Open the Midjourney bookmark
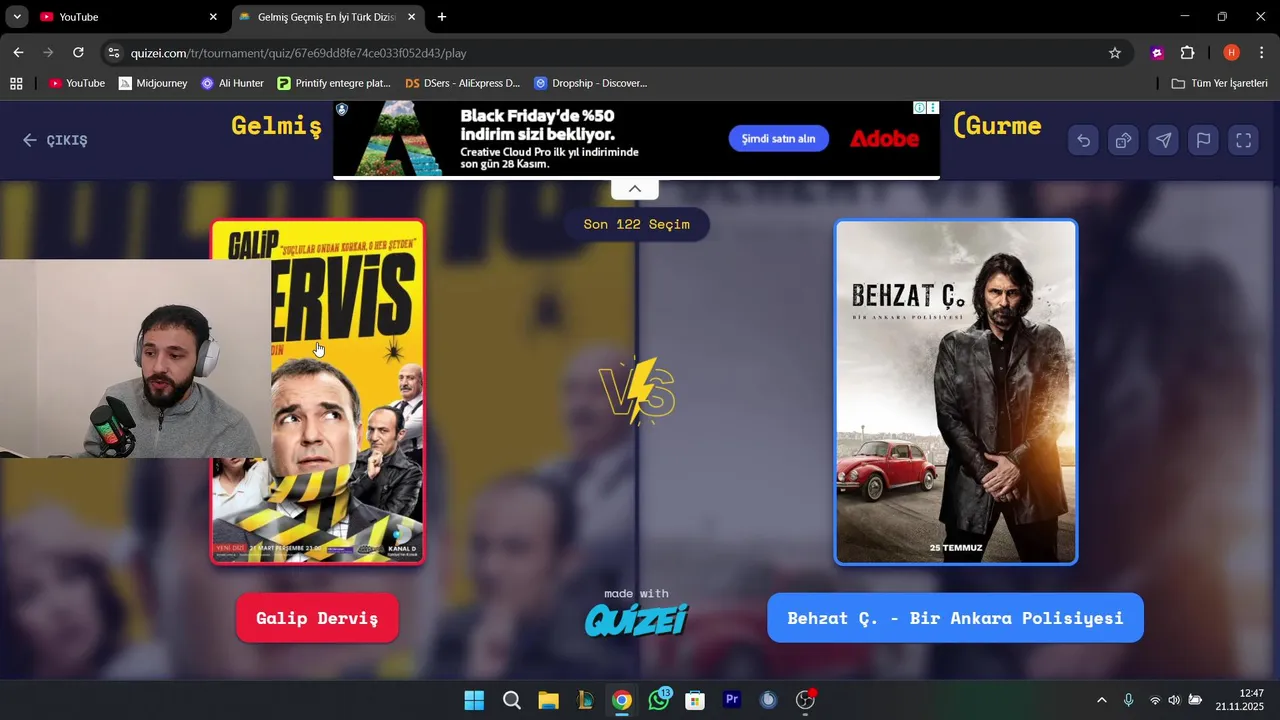1280x720 pixels. point(153,83)
